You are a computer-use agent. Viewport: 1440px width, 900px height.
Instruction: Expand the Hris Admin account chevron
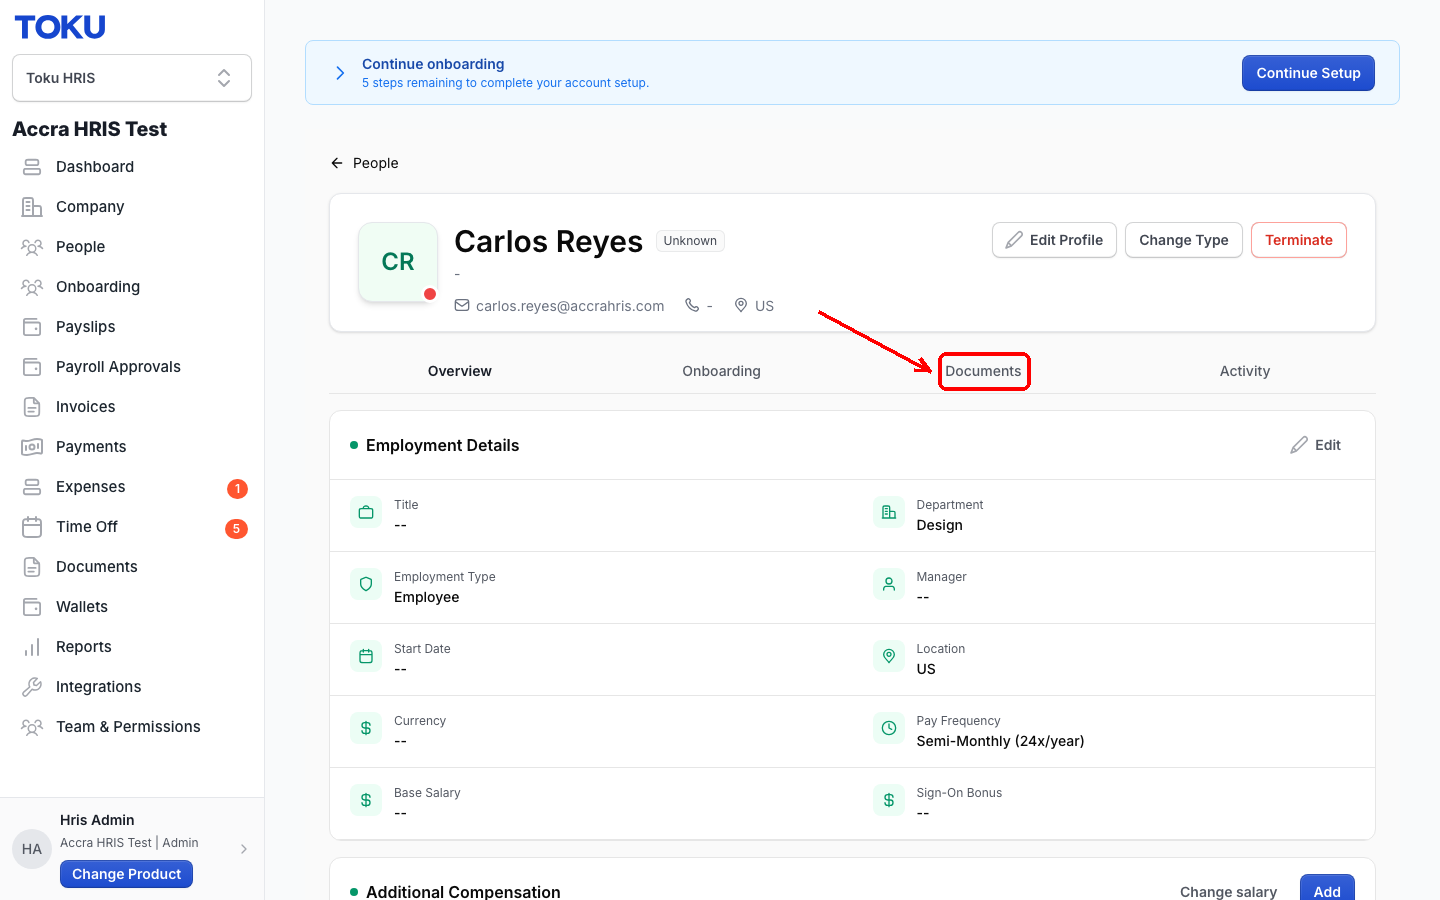click(x=244, y=849)
